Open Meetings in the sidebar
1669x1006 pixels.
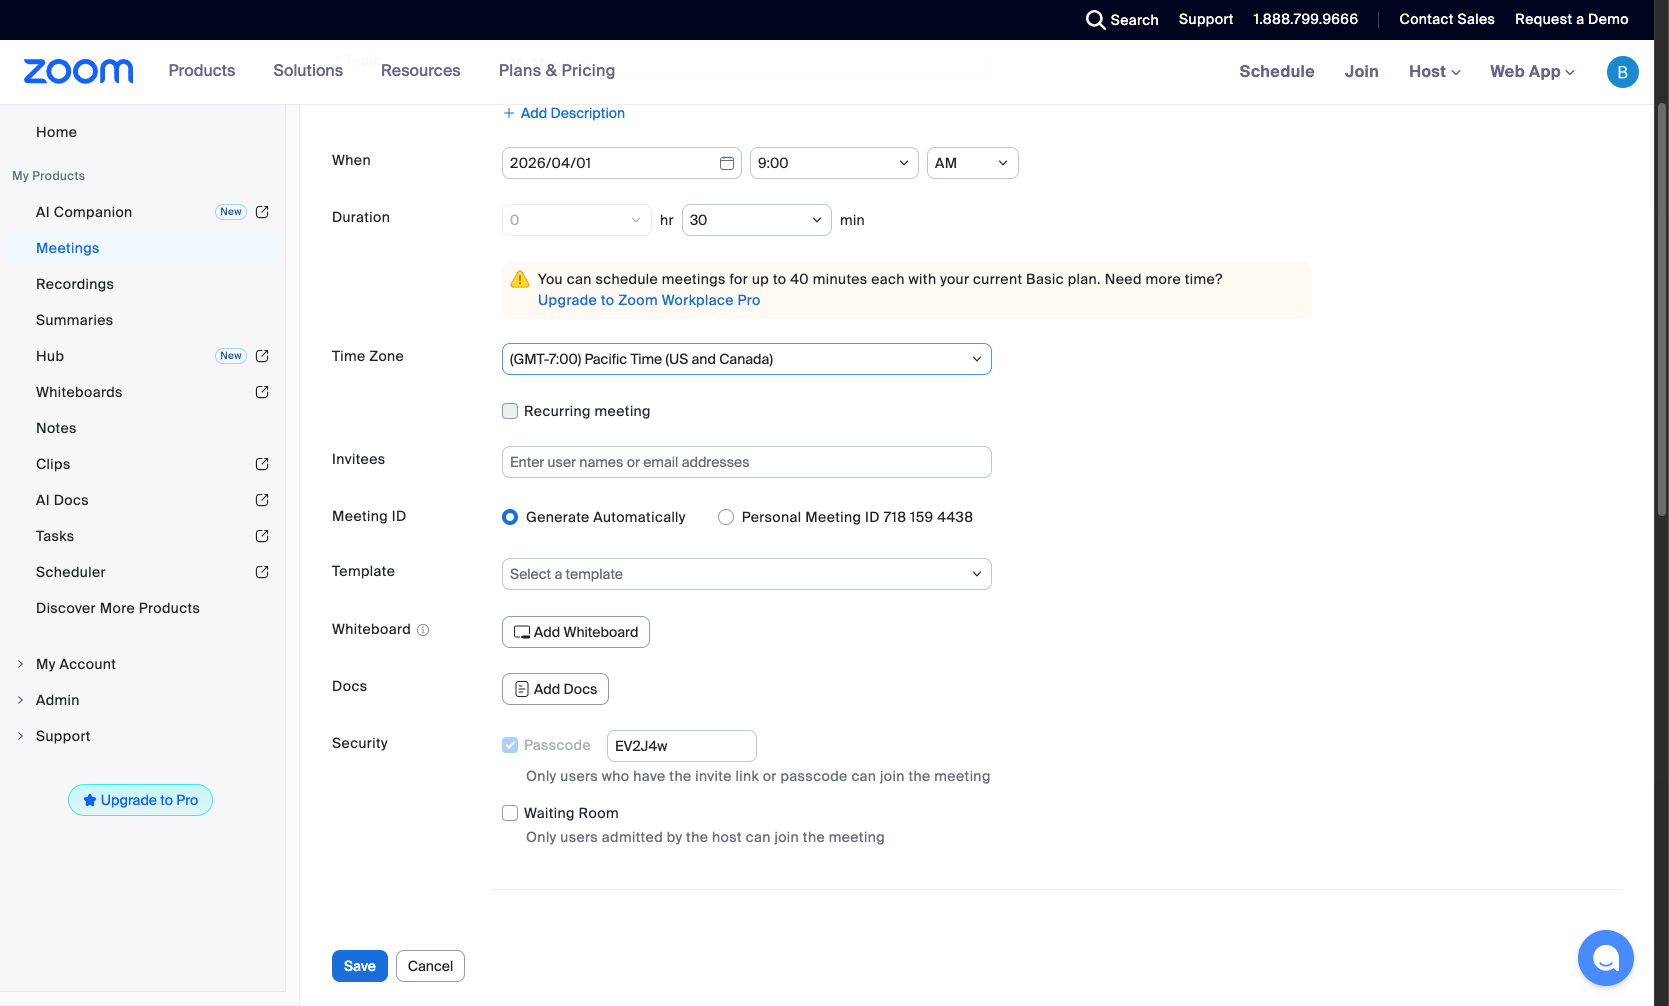coord(68,248)
